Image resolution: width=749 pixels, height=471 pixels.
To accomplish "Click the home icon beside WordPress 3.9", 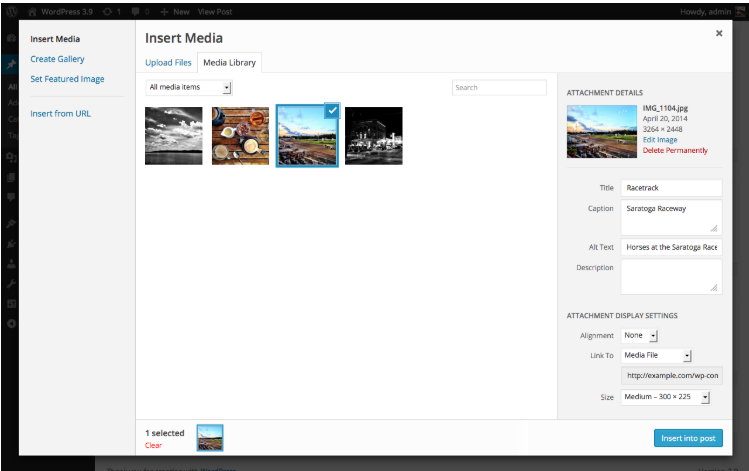I will tap(33, 11).
